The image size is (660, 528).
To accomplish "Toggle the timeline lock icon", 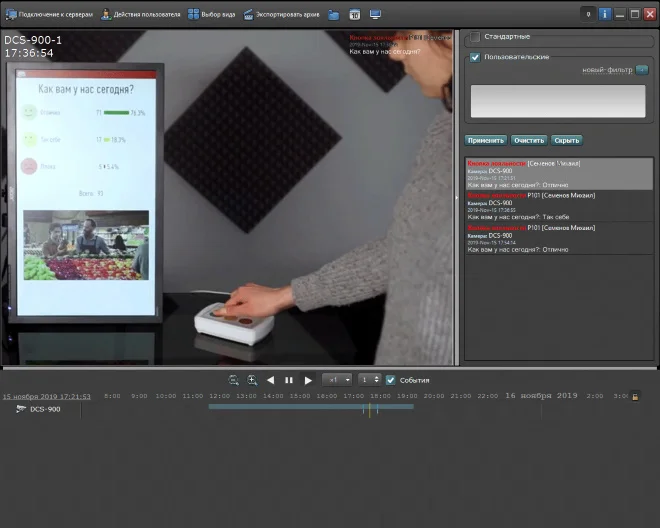I will coord(635,397).
